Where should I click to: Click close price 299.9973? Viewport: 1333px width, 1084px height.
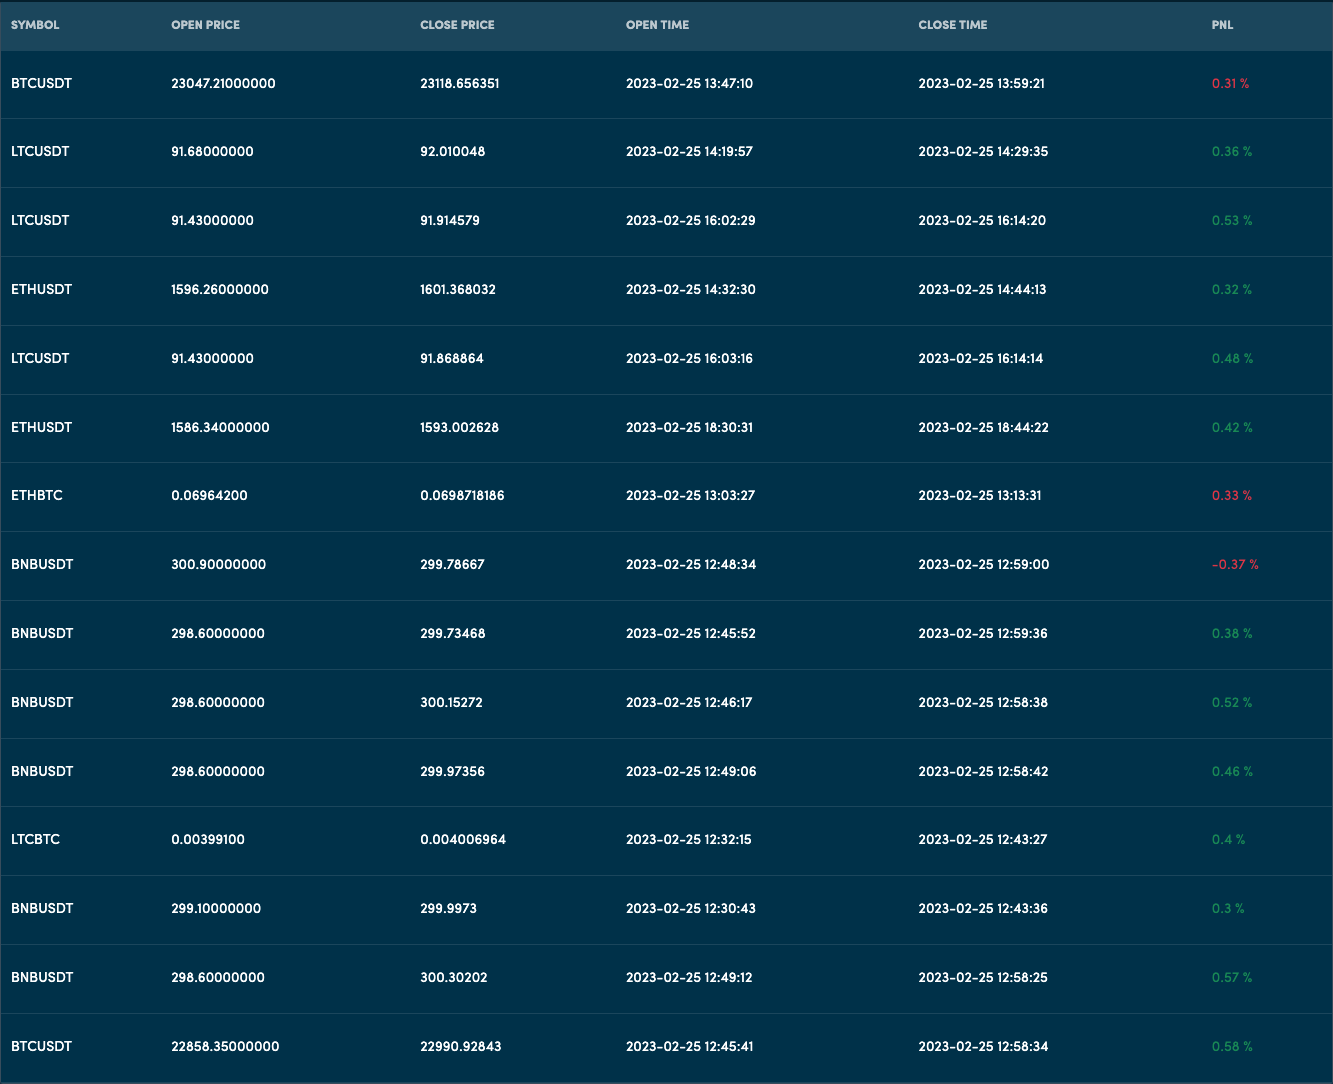click(x=448, y=908)
